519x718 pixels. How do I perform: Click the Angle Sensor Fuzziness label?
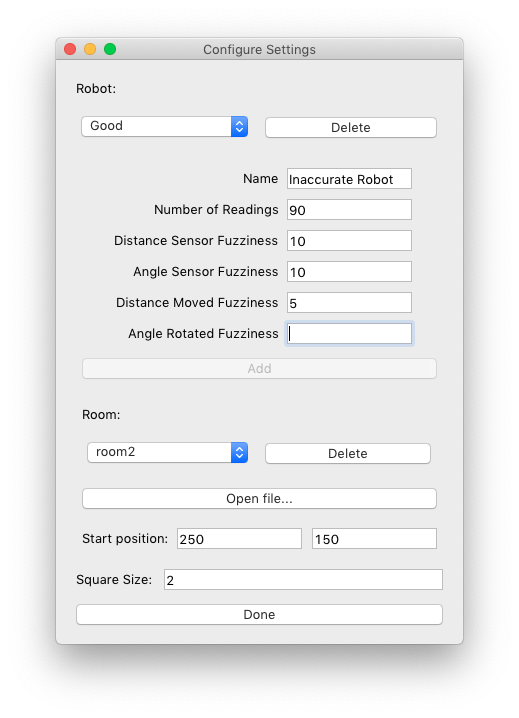pos(206,272)
